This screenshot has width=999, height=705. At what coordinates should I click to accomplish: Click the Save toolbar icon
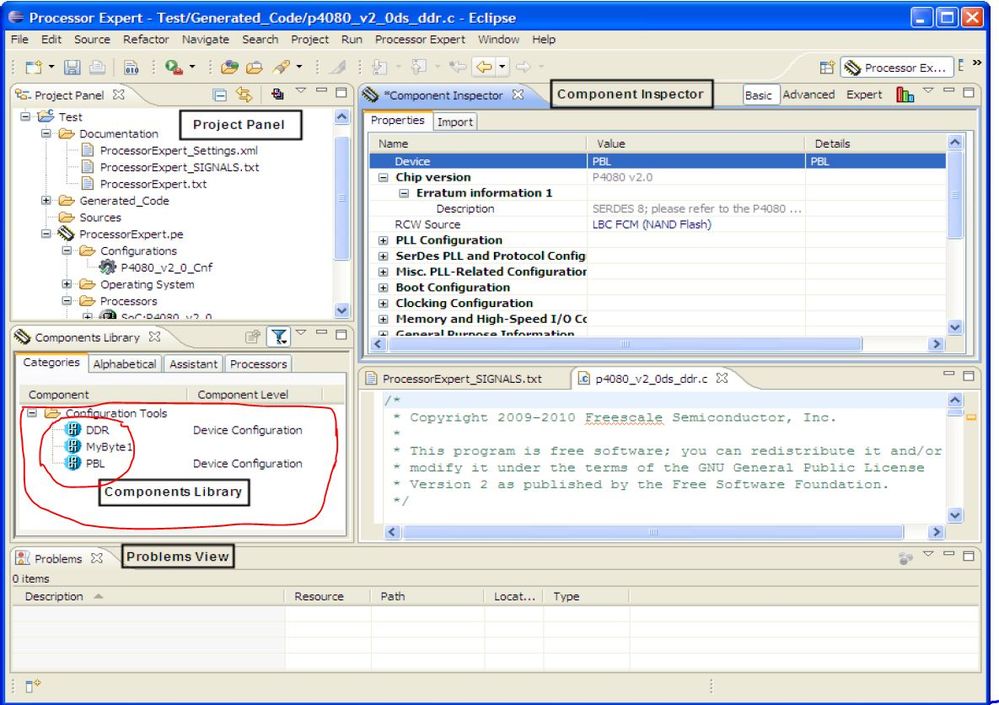[72, 67]
